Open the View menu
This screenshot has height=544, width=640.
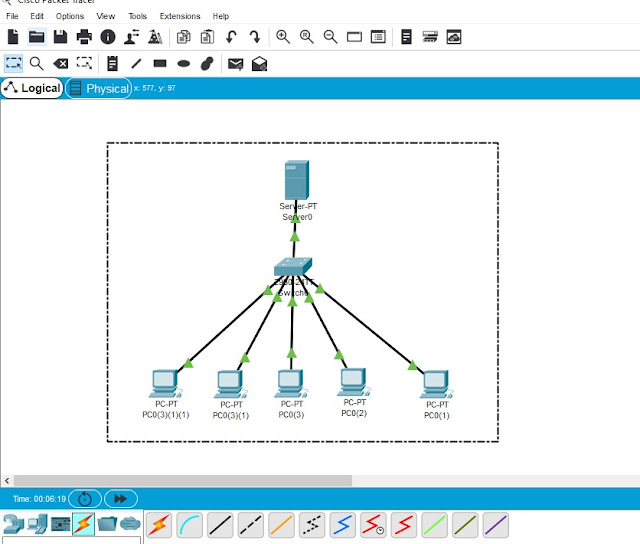(x=106, y=16)
